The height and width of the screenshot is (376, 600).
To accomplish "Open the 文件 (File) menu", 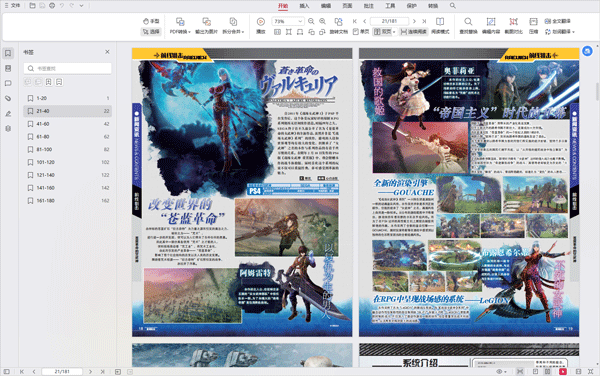I will click(12, 6).
